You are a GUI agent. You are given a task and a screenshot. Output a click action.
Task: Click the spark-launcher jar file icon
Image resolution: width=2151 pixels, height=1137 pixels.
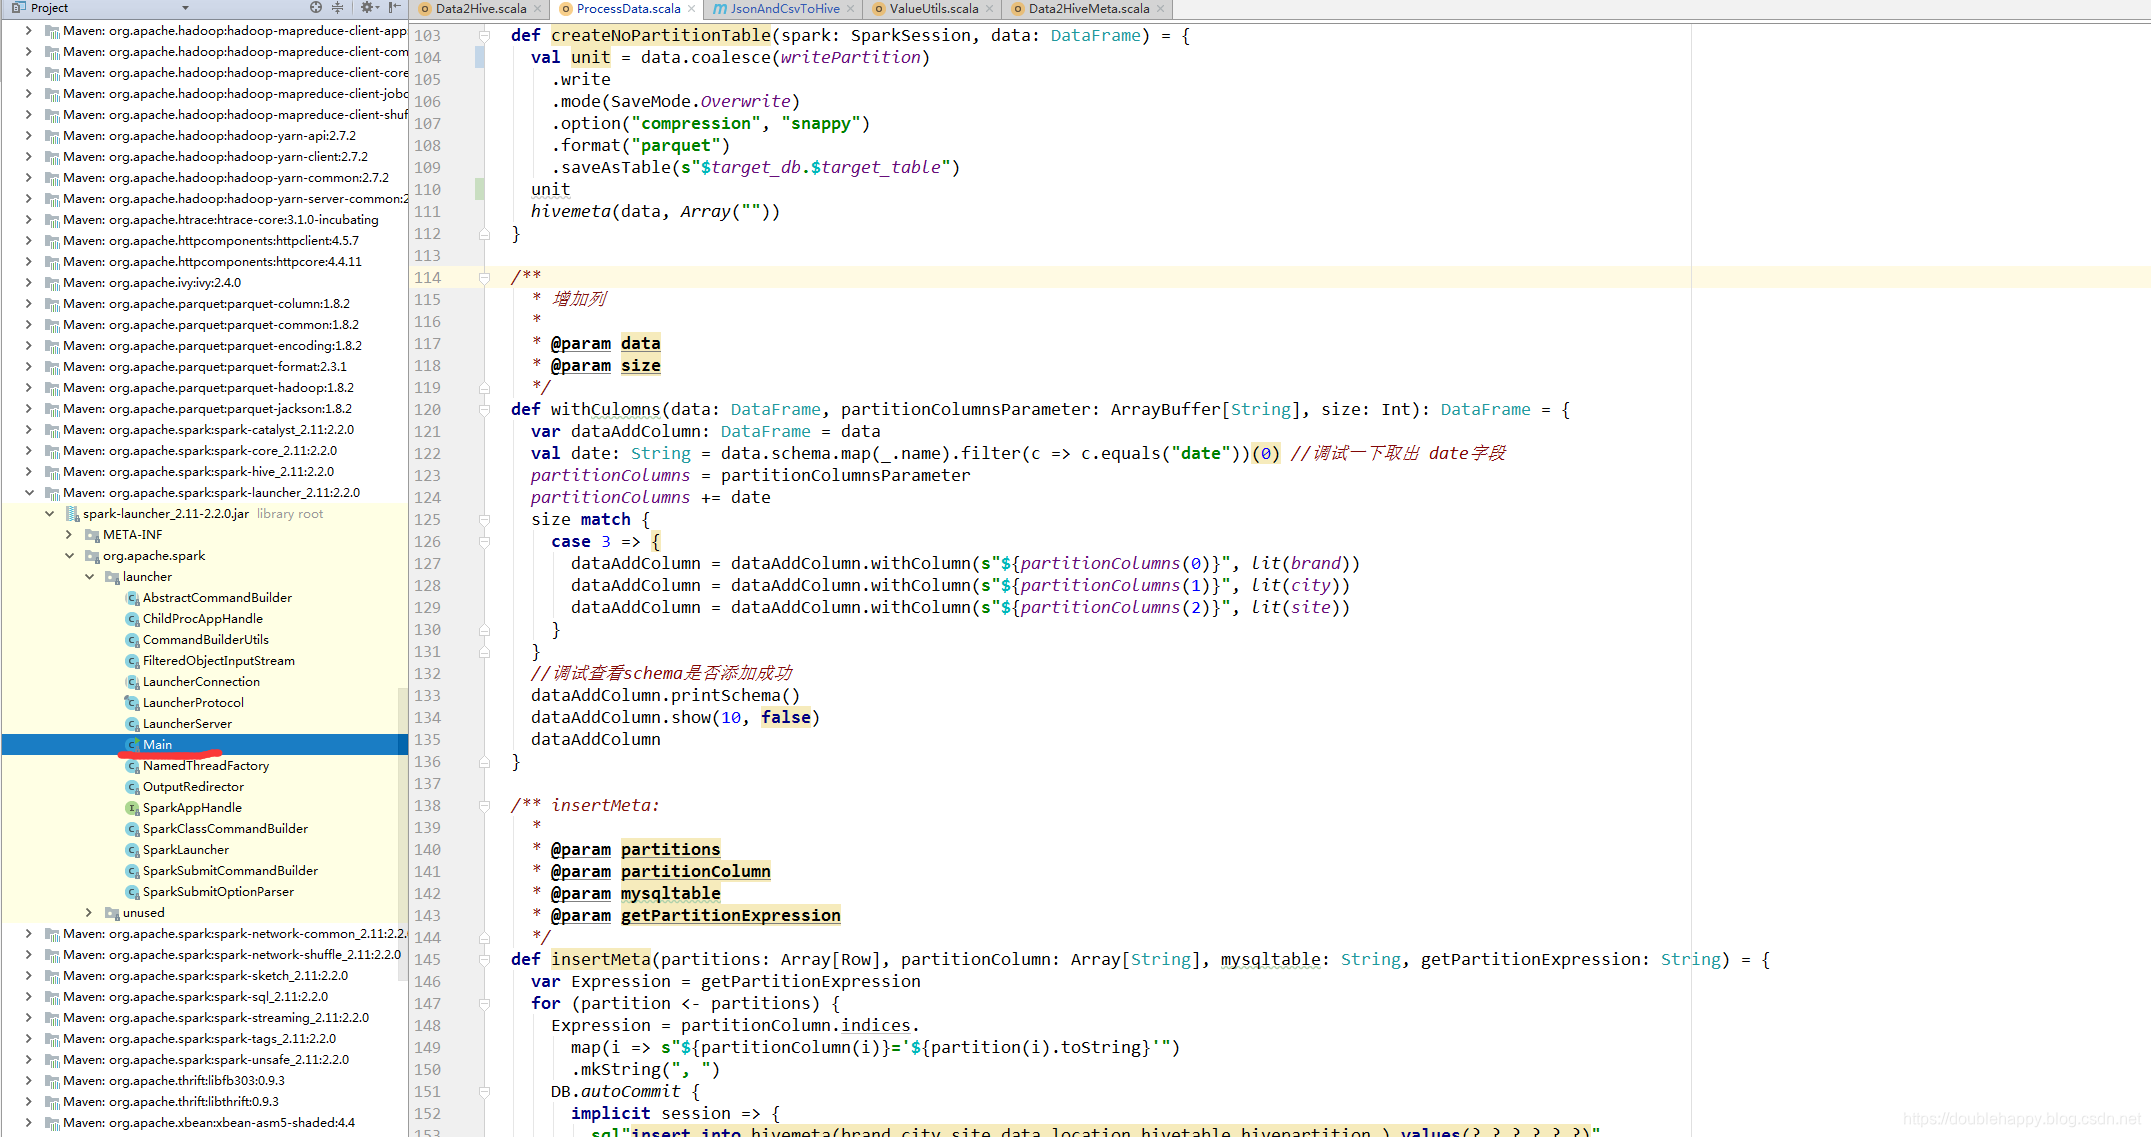72,514
